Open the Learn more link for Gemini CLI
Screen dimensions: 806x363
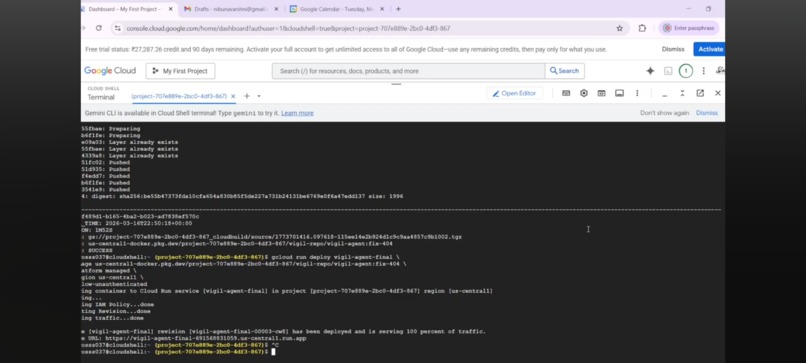pos(297,113)
